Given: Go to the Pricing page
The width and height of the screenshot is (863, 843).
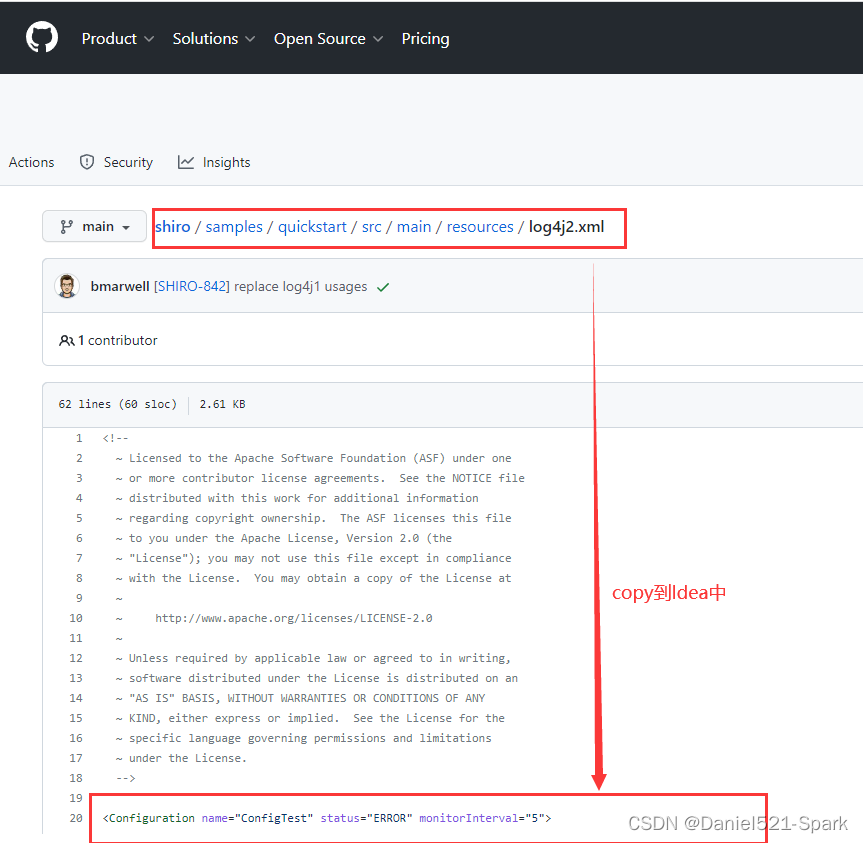Looking at the screenshot, I should (425, 39).
